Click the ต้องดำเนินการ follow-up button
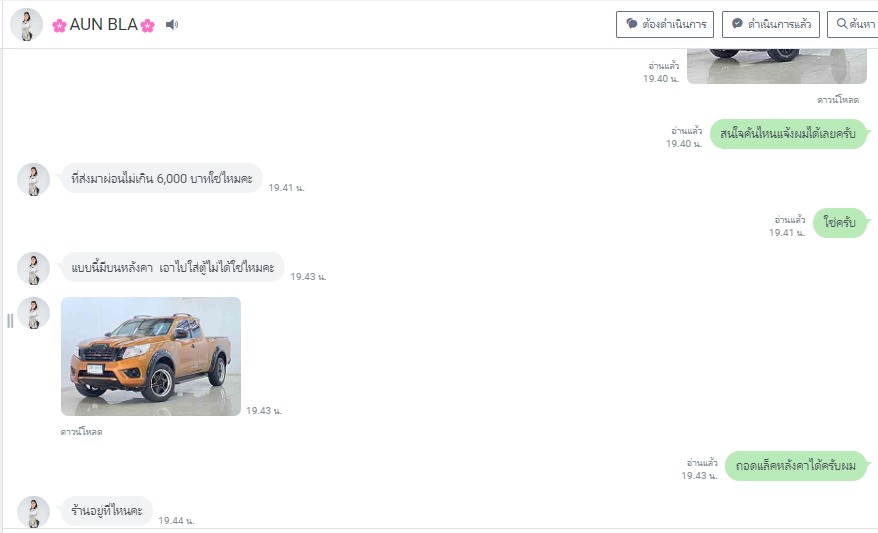The height and width of the screenshot is (533, 878). pos(665,25)
